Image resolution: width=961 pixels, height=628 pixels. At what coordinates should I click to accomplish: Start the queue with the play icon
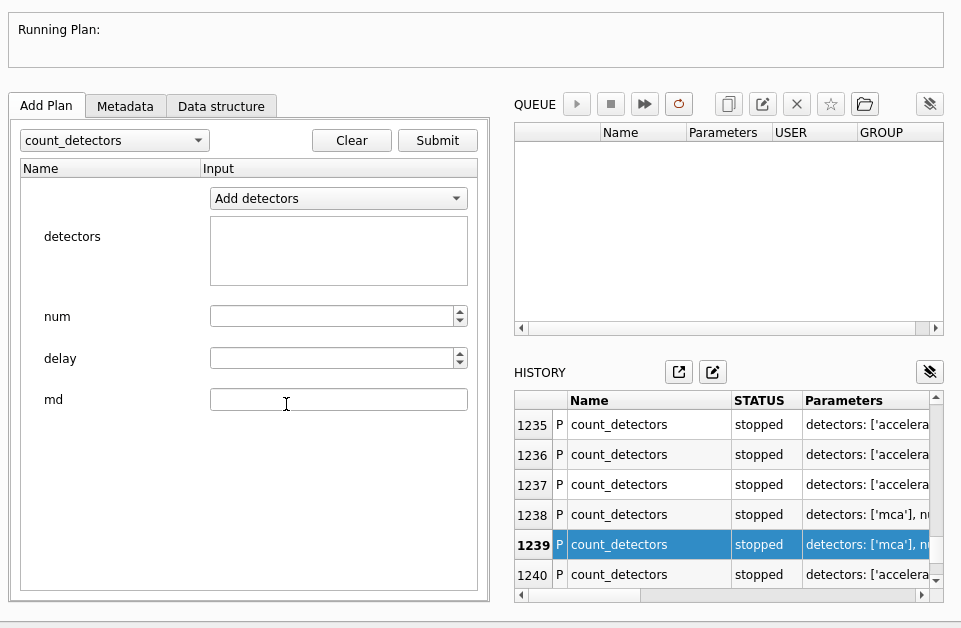pyautogui.click(x=577, y=104)
